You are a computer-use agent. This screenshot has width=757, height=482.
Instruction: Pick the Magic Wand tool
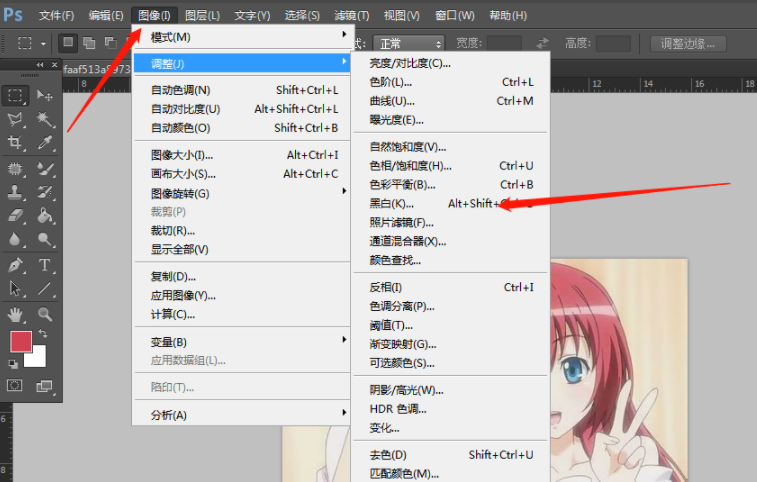[45, 119]
